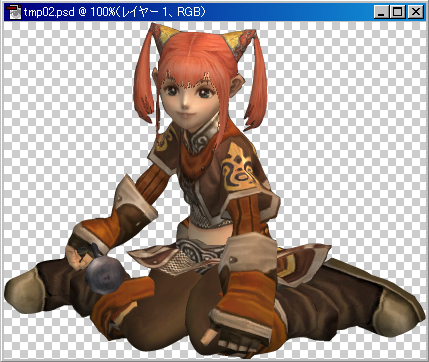Maximize the tmp02.psd document window

click(397, 12)
